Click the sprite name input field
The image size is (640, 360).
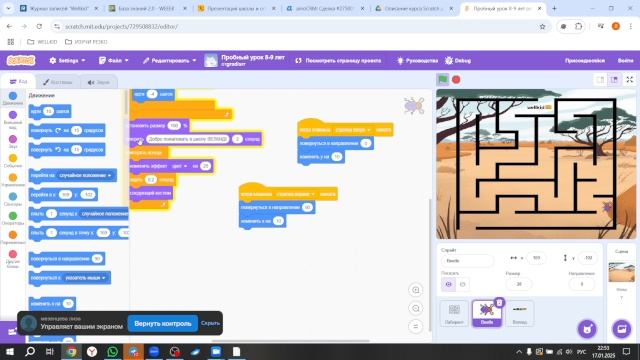coord(467,260)
